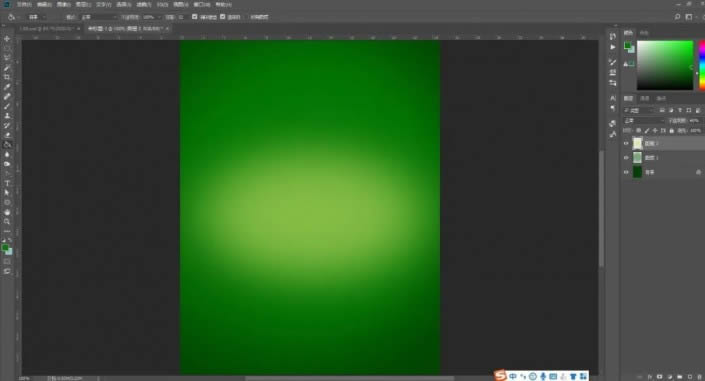Open the search icon in options bar
This screenshot has height=381, width=705.
(x=677, y=17)
